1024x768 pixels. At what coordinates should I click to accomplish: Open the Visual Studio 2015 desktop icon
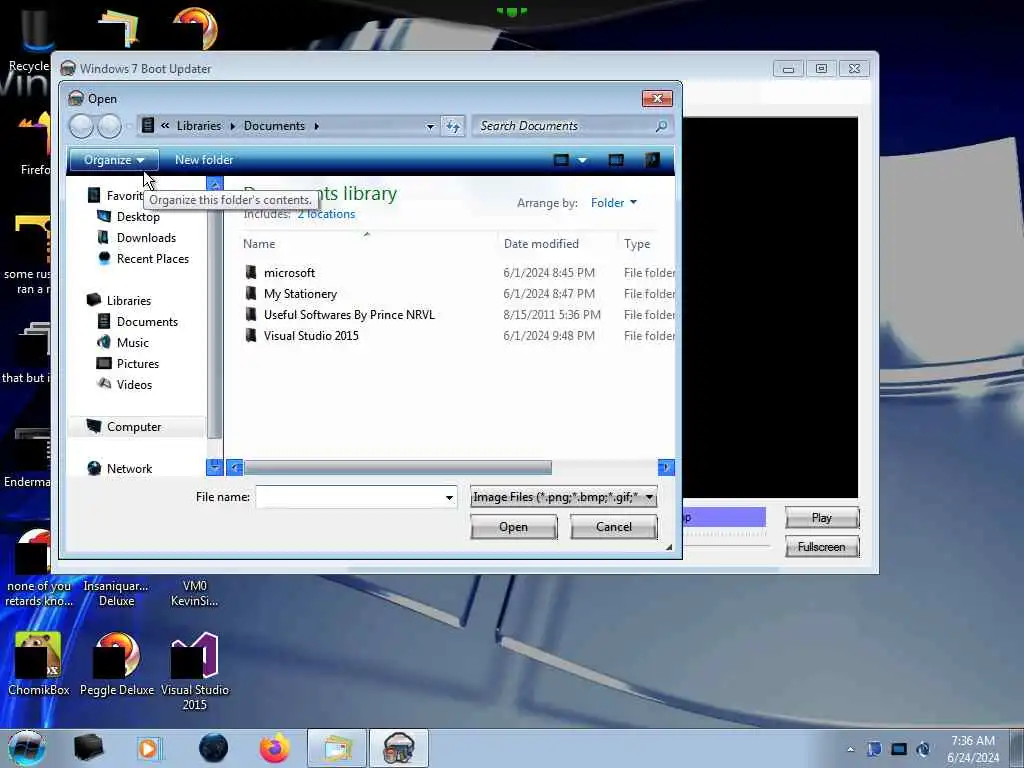tap(195, 671)
